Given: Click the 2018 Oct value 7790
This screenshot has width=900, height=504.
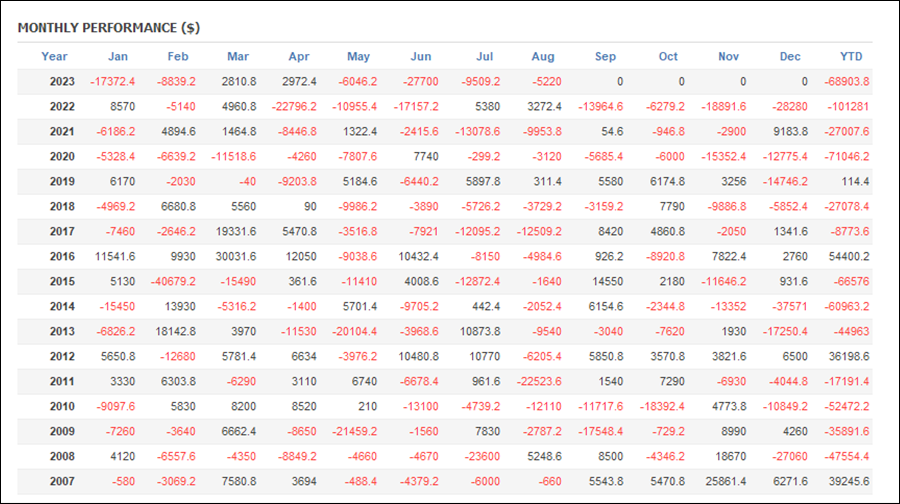Looking at the screenshot, I should [x=672, y=207].
